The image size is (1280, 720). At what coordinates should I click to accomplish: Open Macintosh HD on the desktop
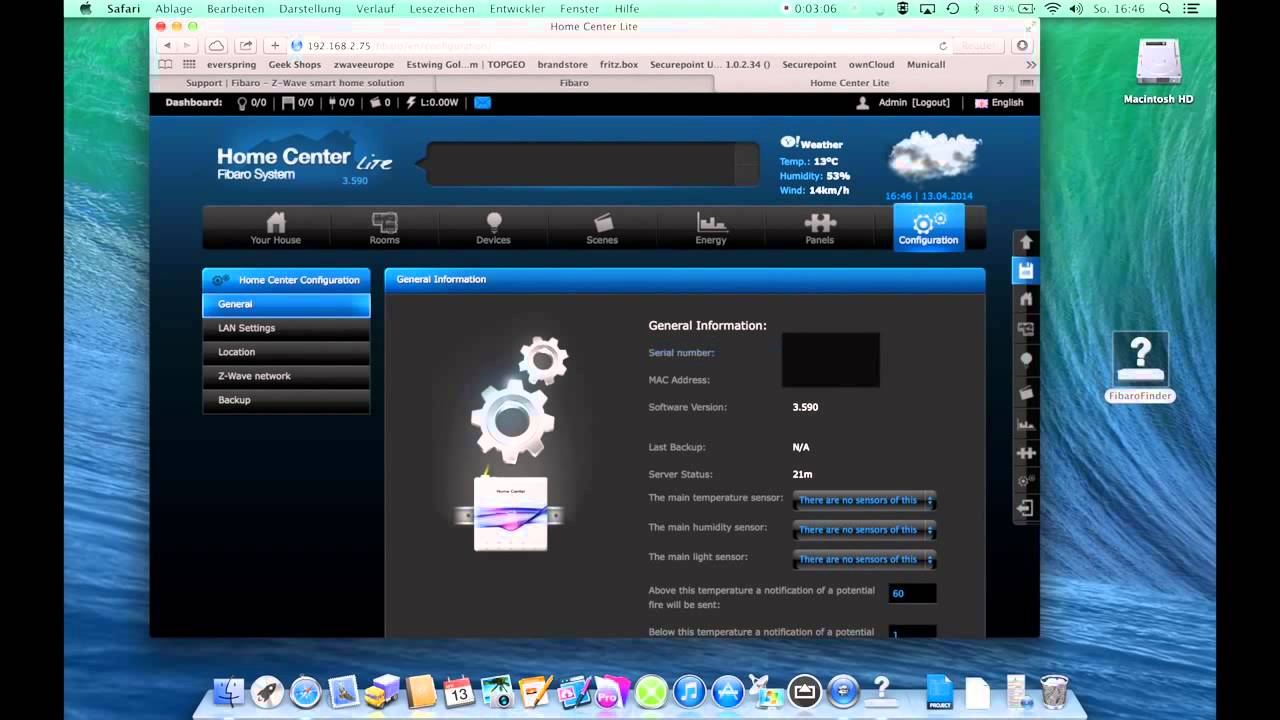pyautogui.click(x=1158, y=72)
